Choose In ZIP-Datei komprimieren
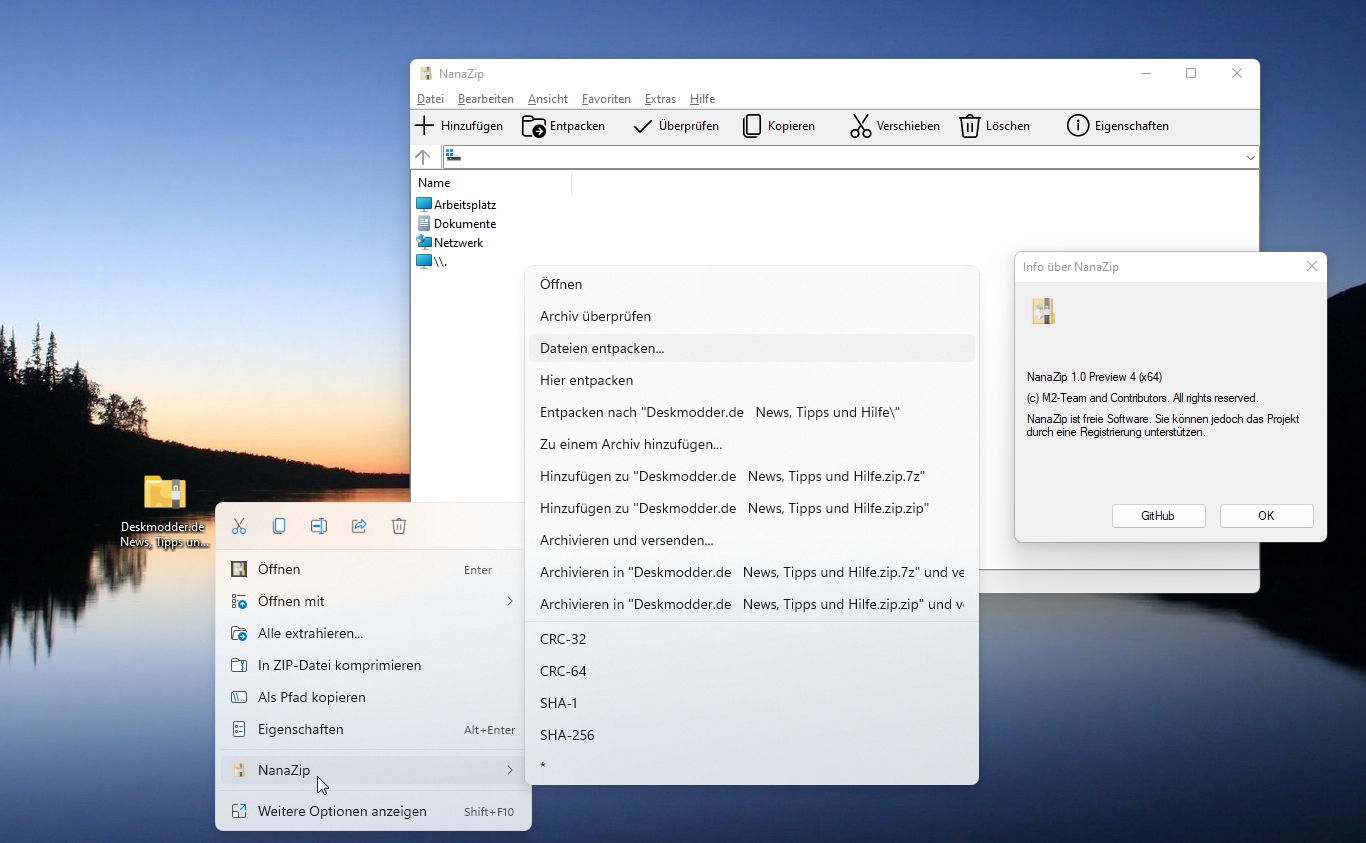The width and height of the screenshot is (1366, 843). click(x=373, y=665)
